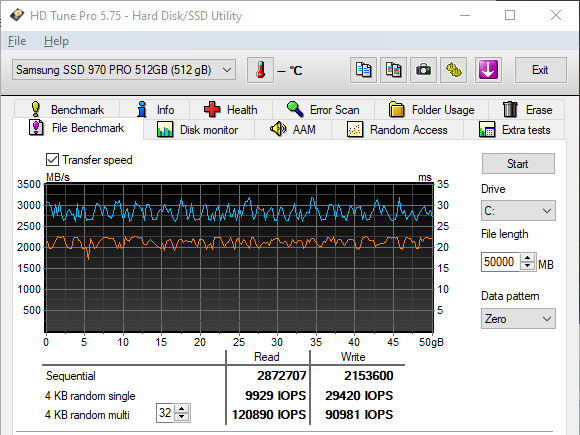Click the Sequential row label
The width and height of the screenshot is (580, 435).
pyautogui.click(x=71, y=376)
